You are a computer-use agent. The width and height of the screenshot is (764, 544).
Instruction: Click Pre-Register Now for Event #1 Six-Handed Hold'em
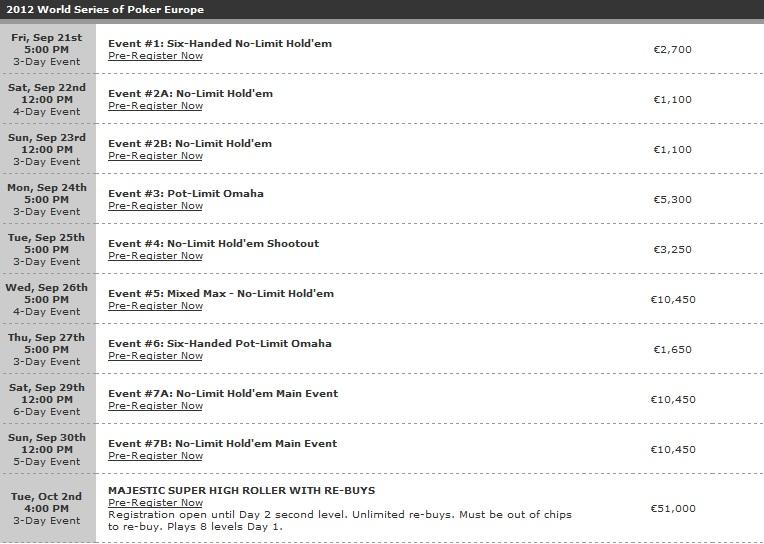155,56
